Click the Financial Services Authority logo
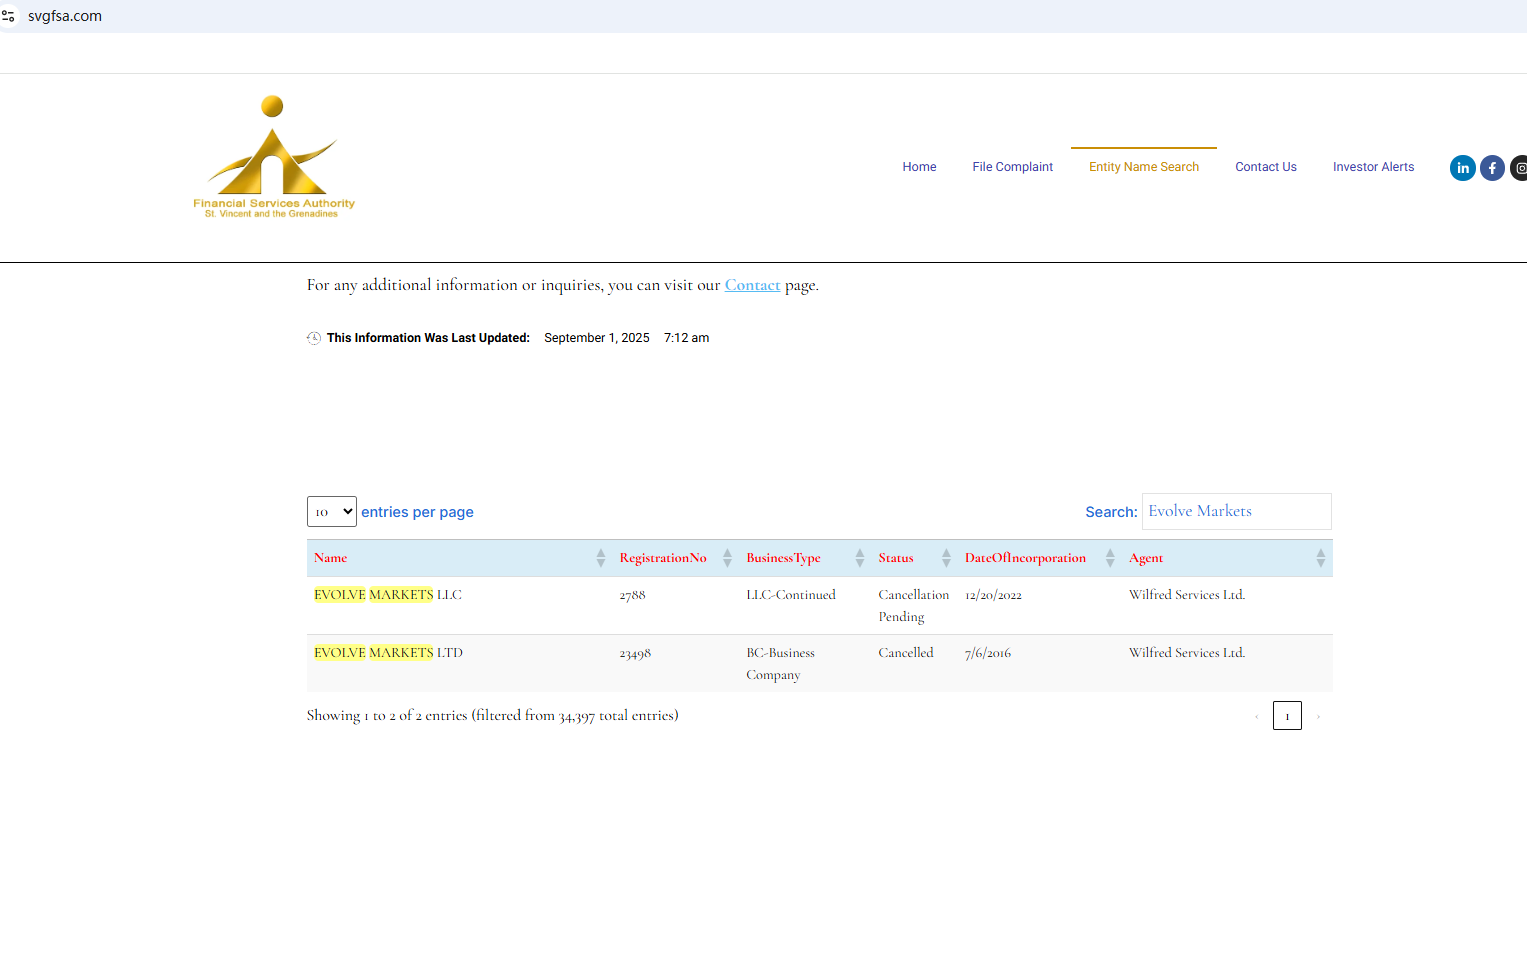This screenshot has height=979, width=1527. coord(273,158)
